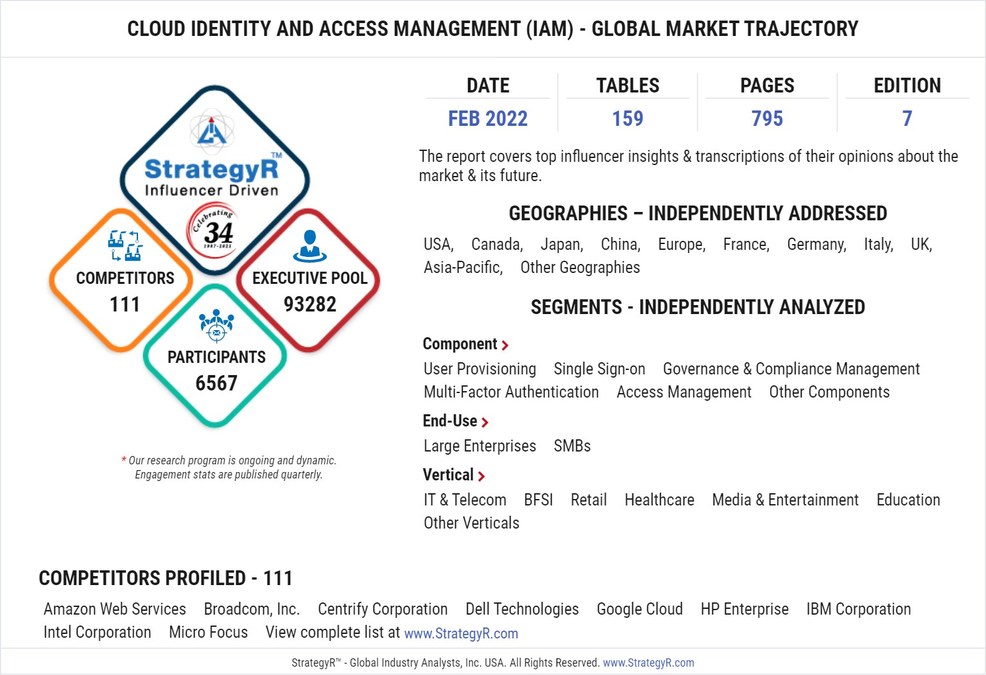Expand the End-Use segment chevron
986x675 pixels.
[485, 422]
